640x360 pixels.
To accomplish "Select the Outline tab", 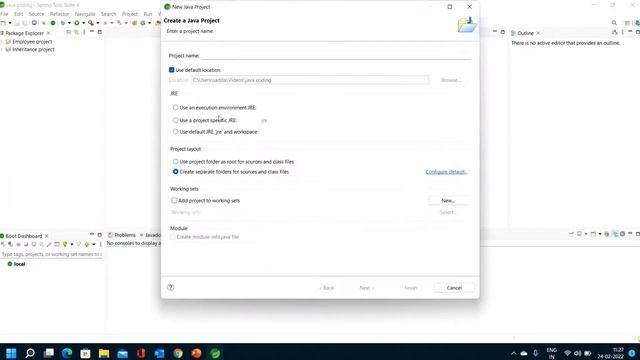I will click(525, 33).
